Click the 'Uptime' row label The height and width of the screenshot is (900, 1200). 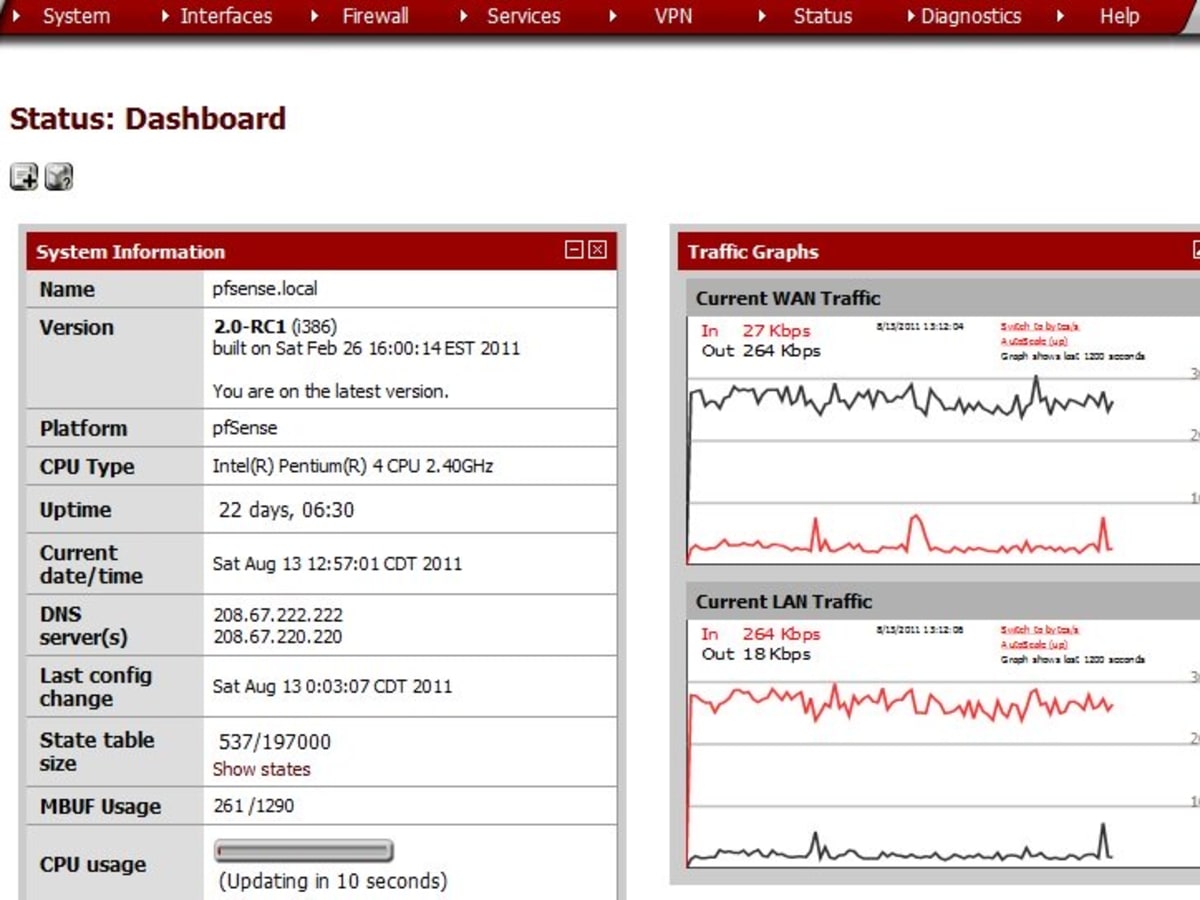[75, 510]
